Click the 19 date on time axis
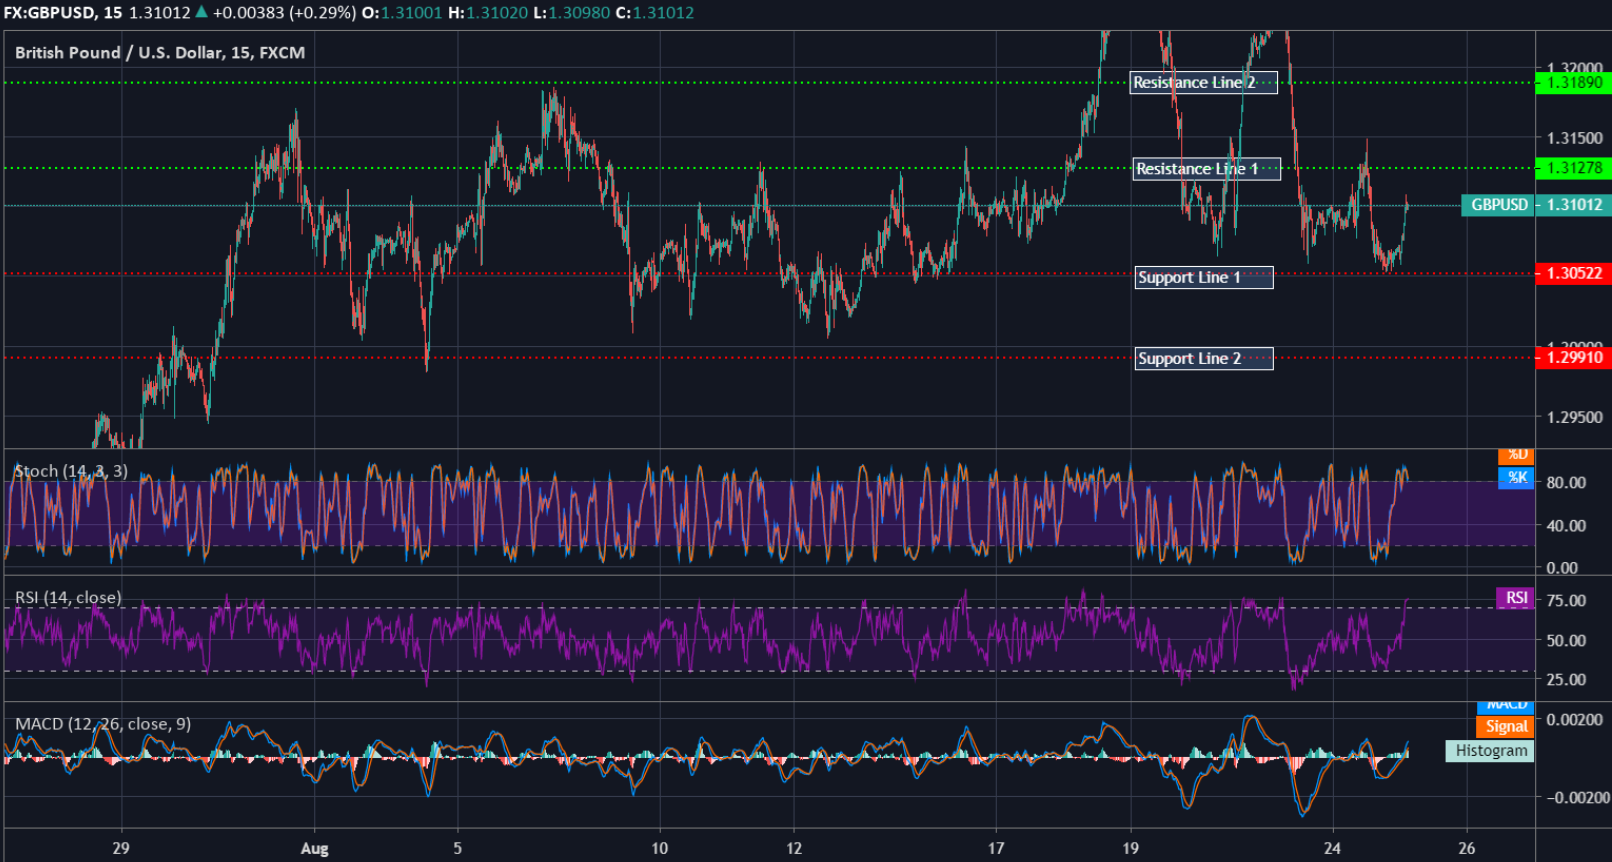This screenshot has width=1612, height=862. (1130, 848)
